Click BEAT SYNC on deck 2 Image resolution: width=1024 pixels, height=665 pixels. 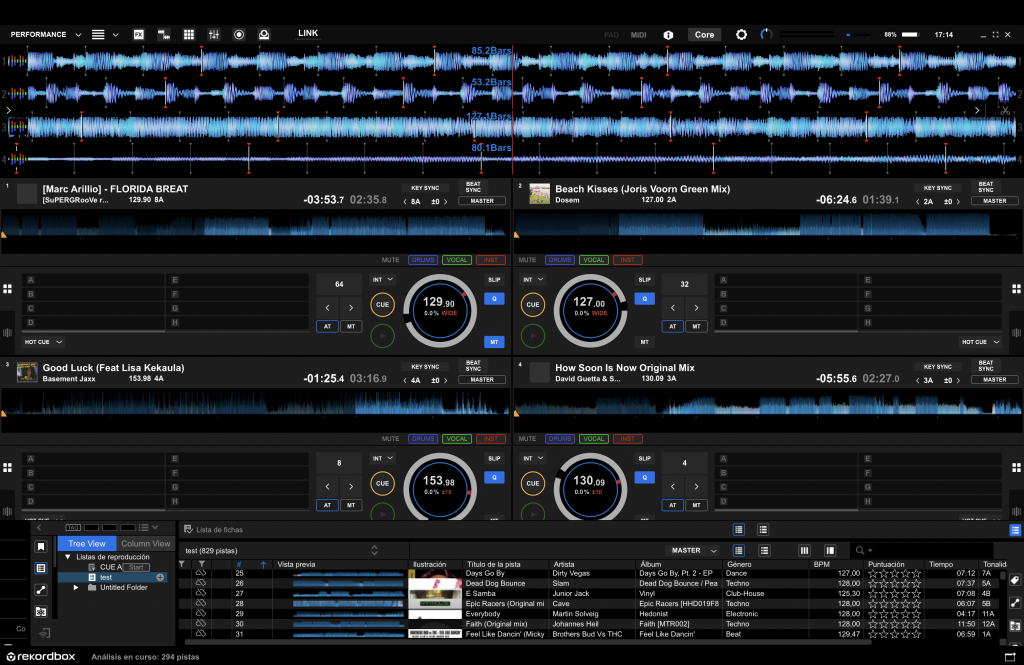click(x=987, y=187)
